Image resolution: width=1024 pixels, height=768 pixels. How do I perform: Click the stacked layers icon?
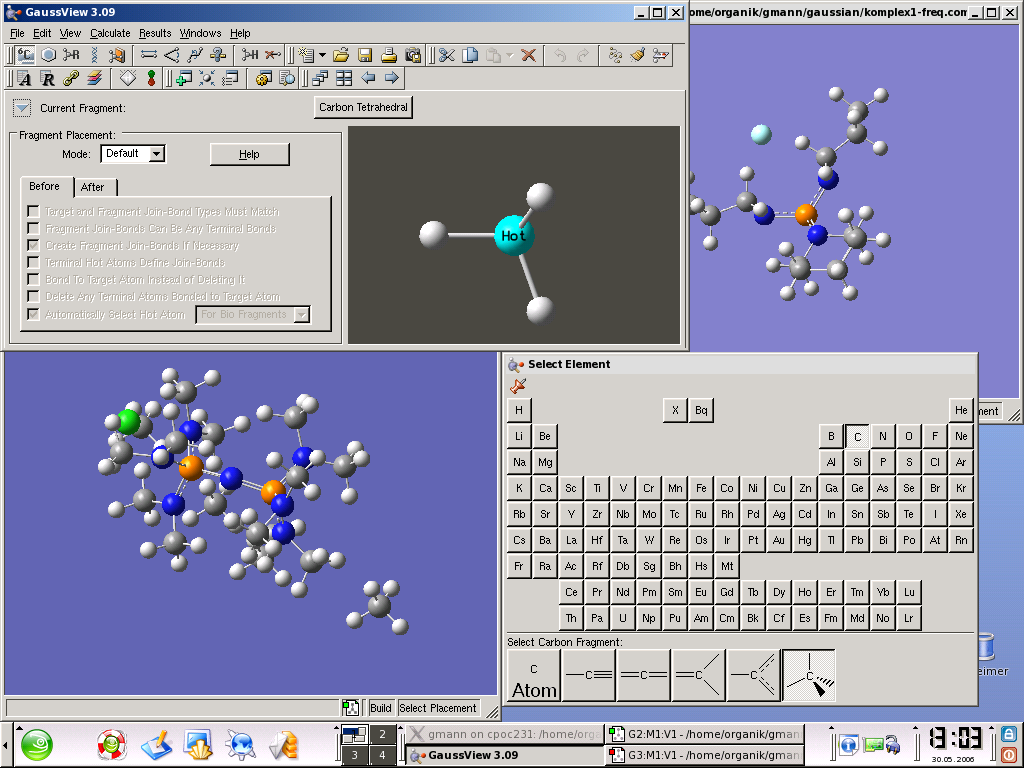pyautogui.click(x=94, y=78)
